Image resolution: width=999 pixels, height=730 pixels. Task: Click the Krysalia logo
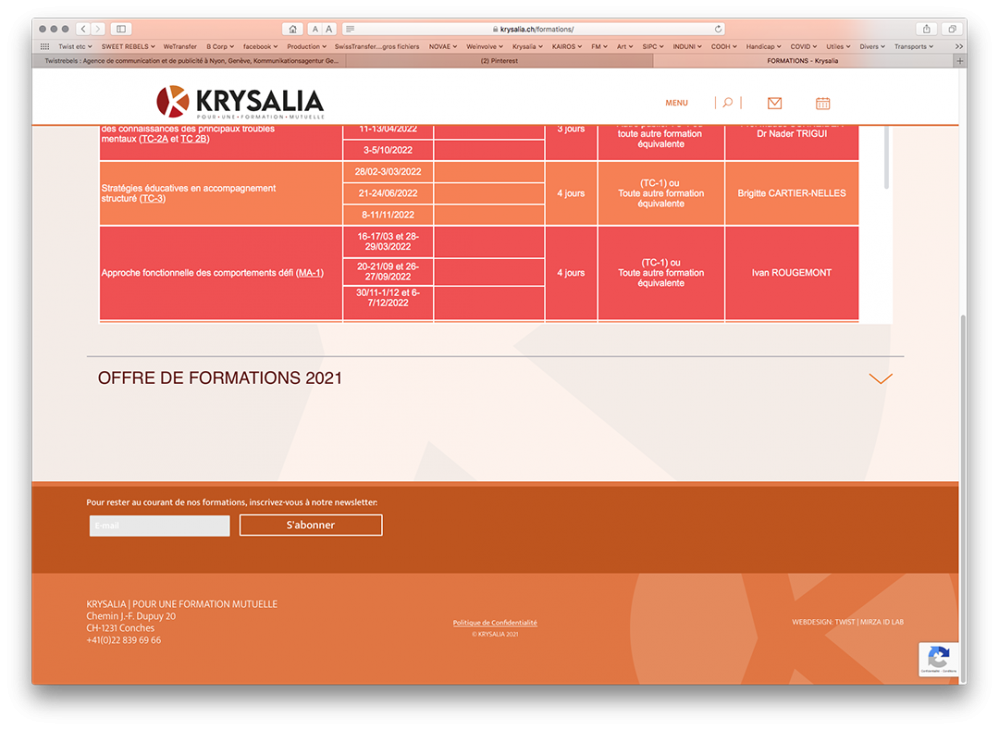(x=239, y=100)
